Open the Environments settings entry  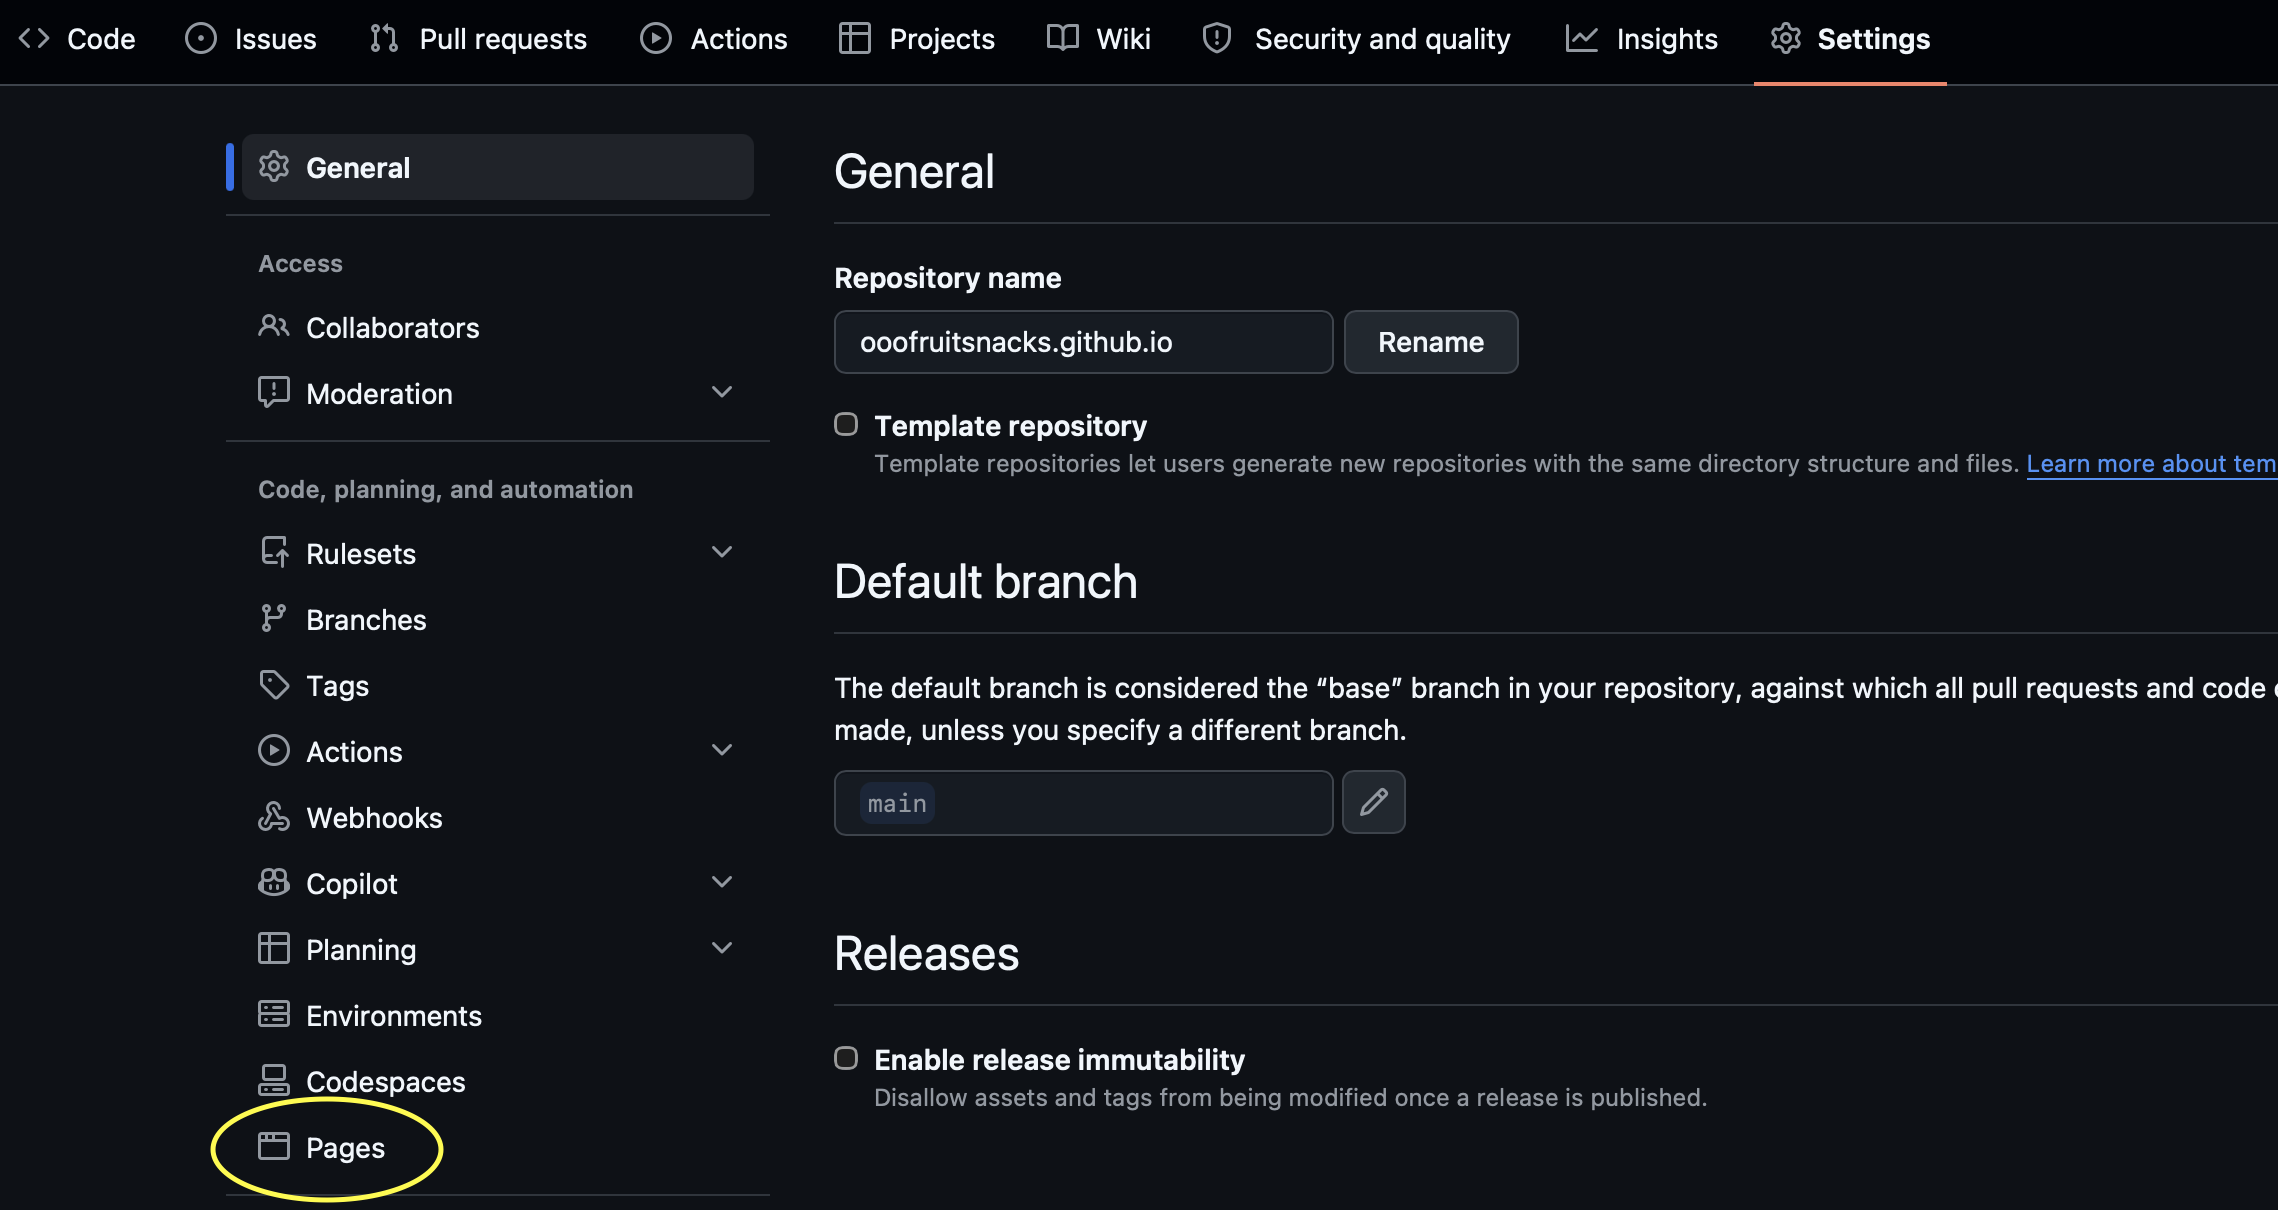click(x=498, y=1016)
